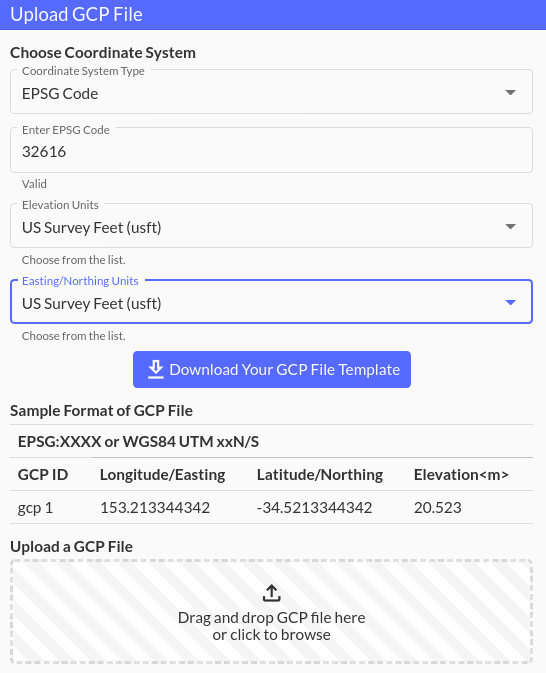Select the EPSG Code value in type selector
This screenshot has width=546, height=673.
(x=60, y=94)
